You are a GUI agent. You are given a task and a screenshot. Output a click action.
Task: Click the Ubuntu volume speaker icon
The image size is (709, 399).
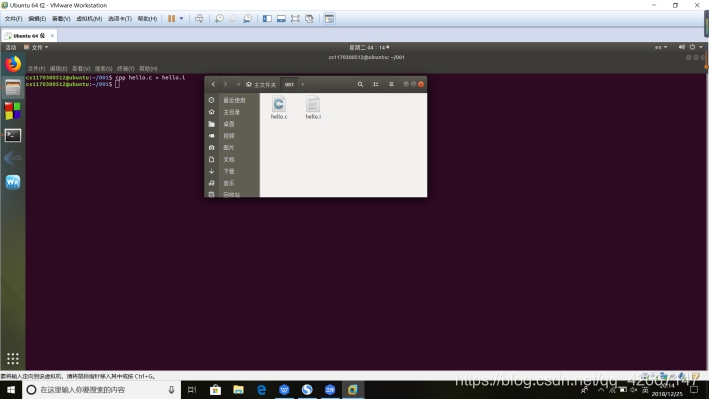click(x=681, y=47)
